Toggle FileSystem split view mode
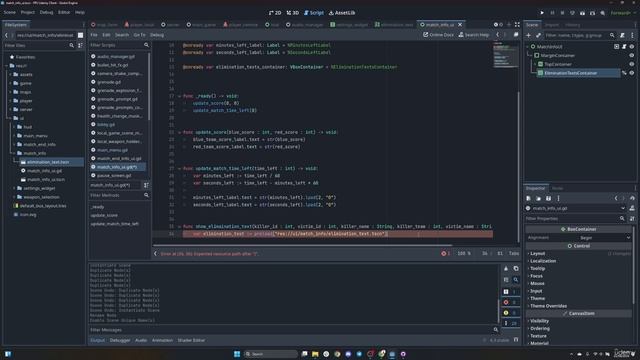640x360 pixels. 80,36
